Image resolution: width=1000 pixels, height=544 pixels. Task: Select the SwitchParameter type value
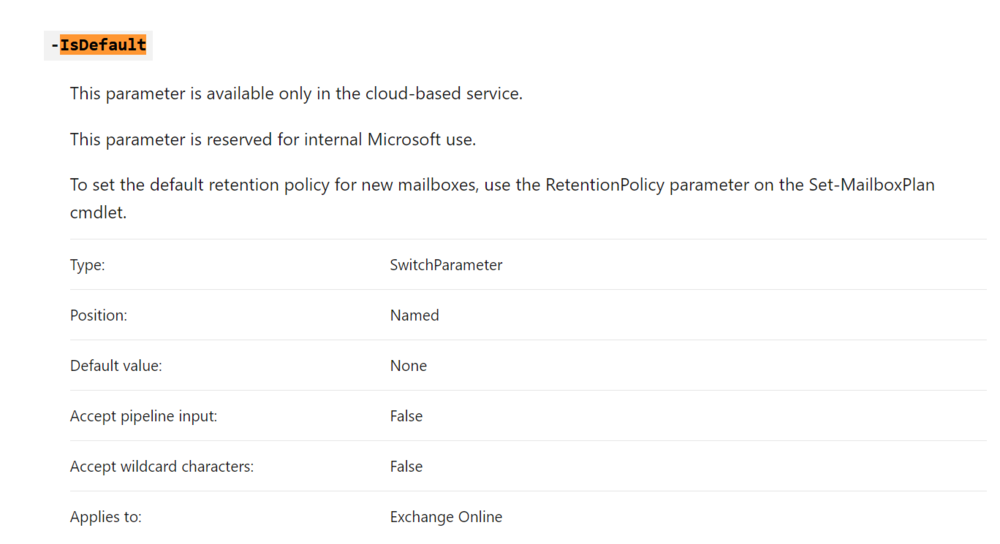(446, 265)
